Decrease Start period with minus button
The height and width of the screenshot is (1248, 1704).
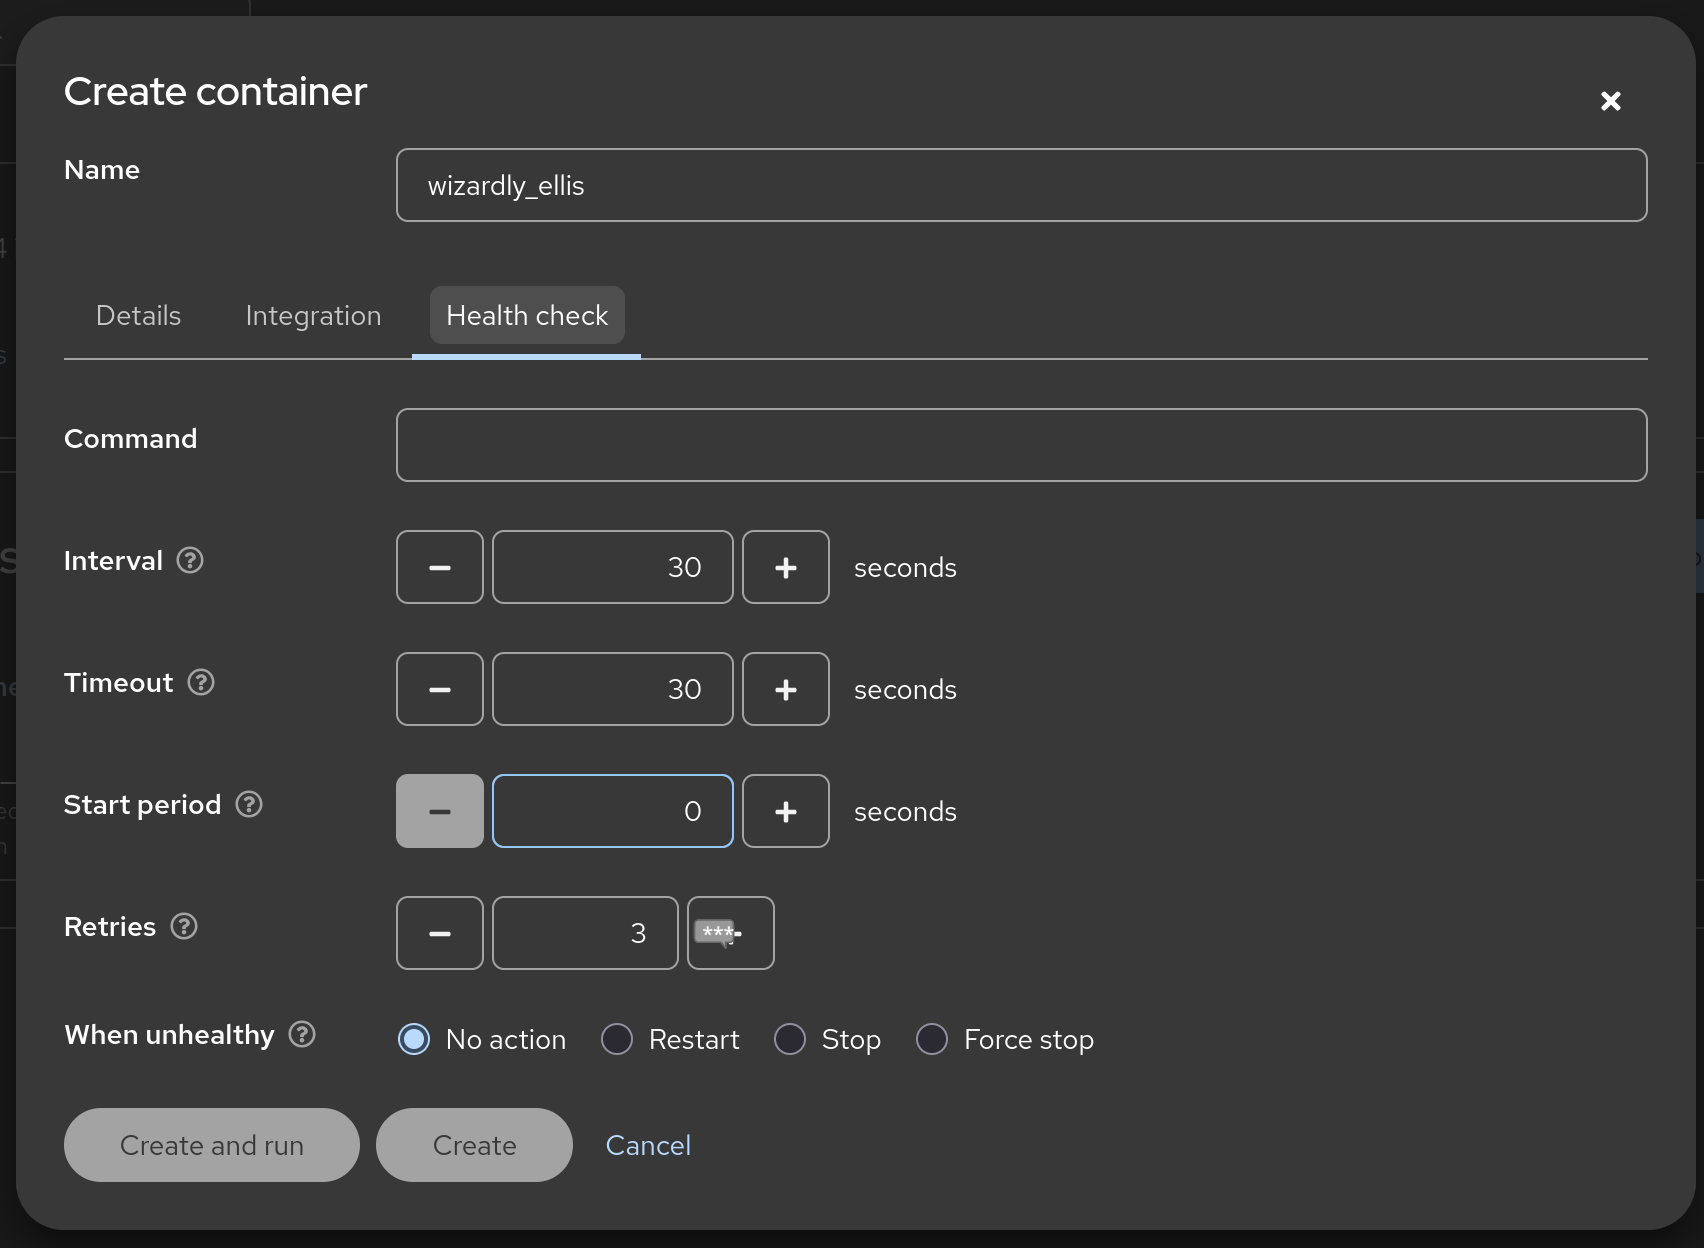pyautogui.click(x=440, y=811)
